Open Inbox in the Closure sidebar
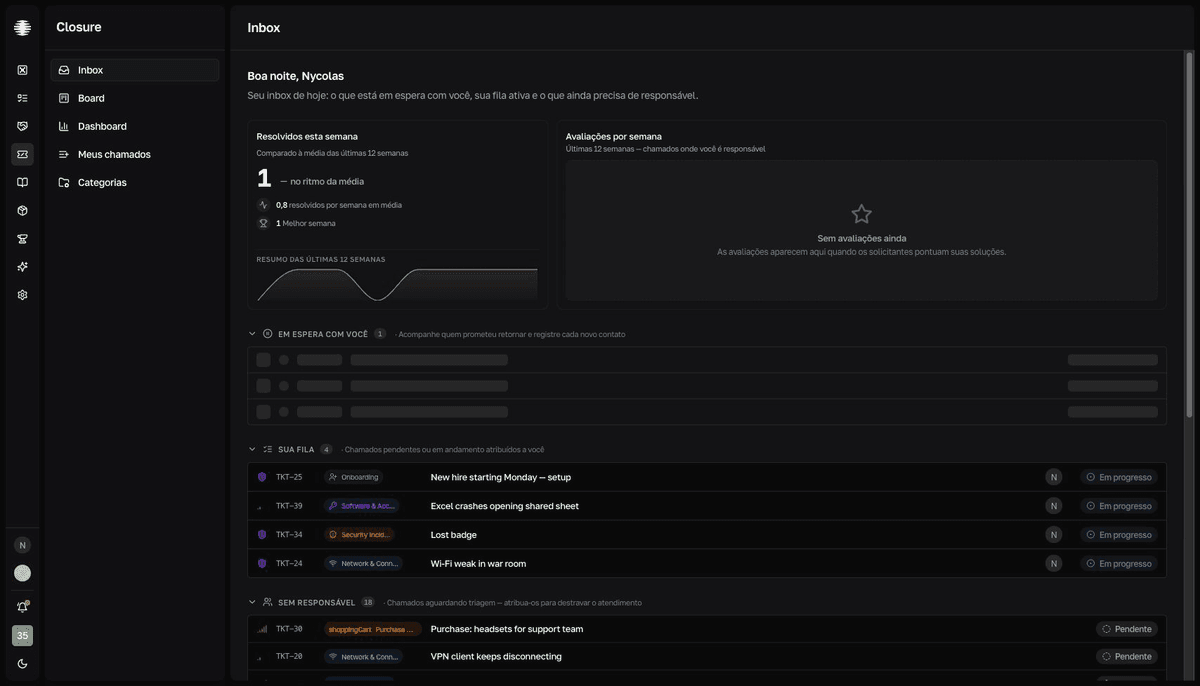Image resolution: width=1200 pixels, height=686 pixels. pos(135,70)
